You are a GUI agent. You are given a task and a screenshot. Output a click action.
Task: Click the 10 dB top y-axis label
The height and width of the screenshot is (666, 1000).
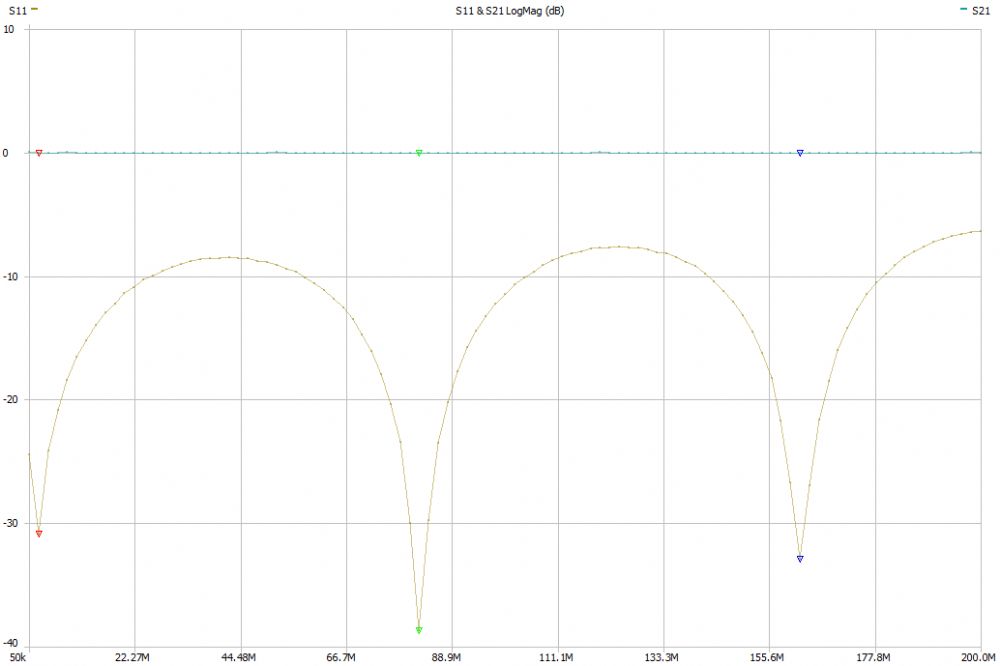[x=9, y=29]
